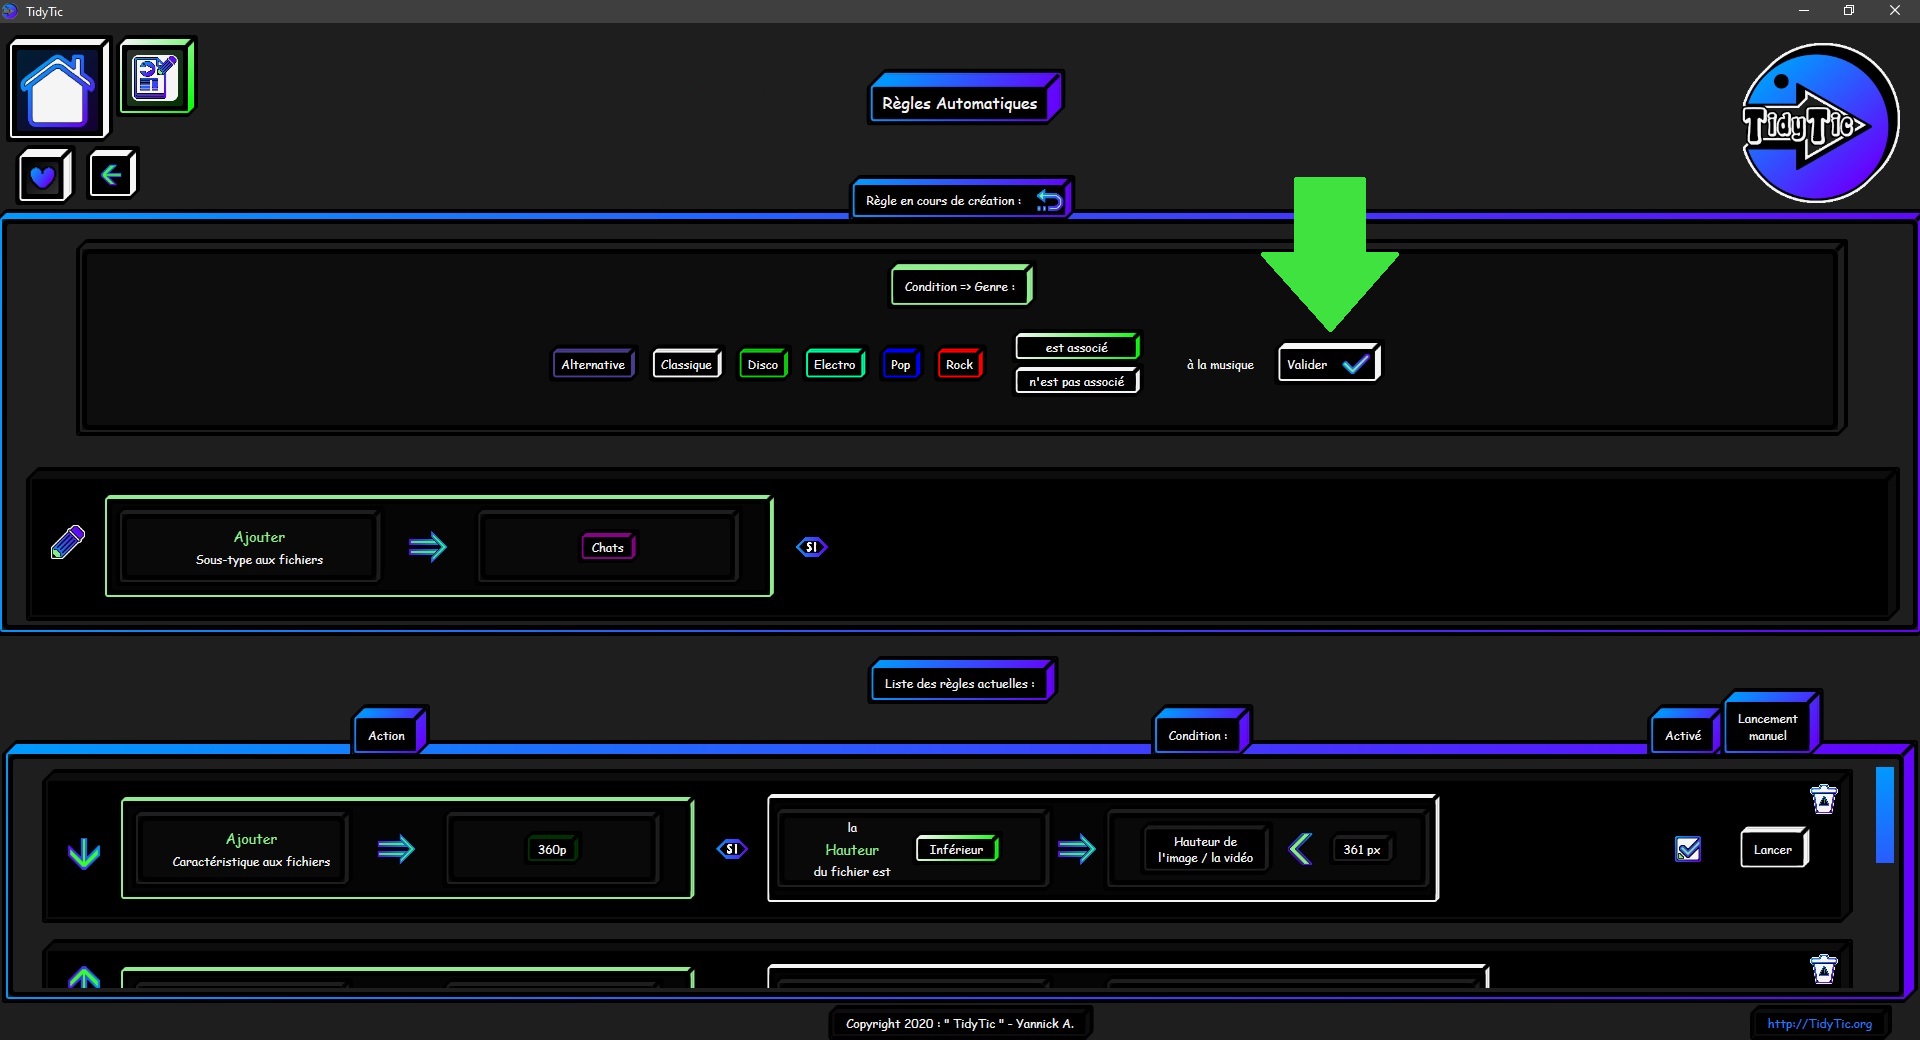Click the Valider button
The width and height of the screenshot is (1920, 1040).
1328,363
